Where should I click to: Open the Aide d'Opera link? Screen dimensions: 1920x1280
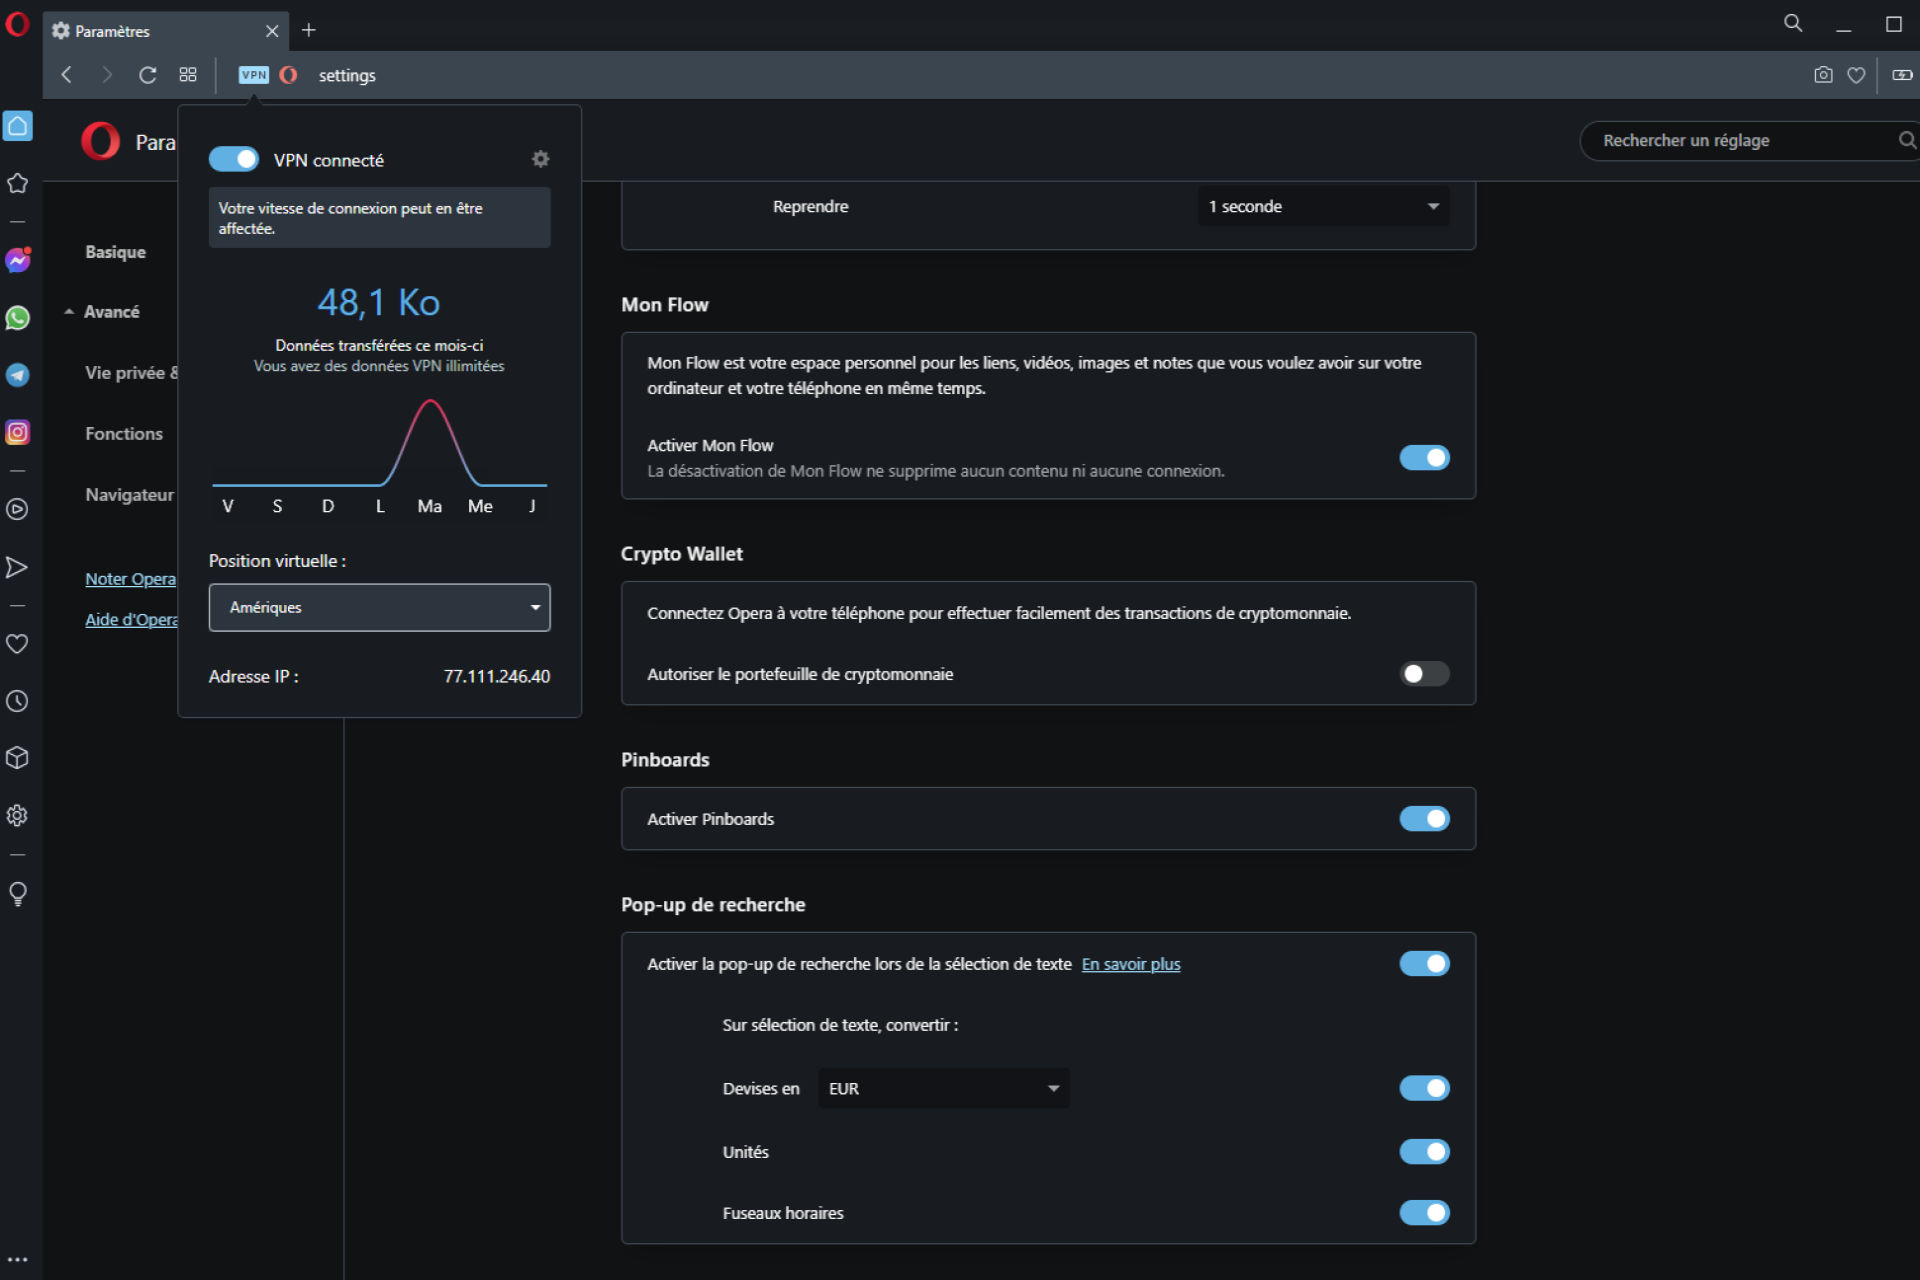click(x=131, y=620)
